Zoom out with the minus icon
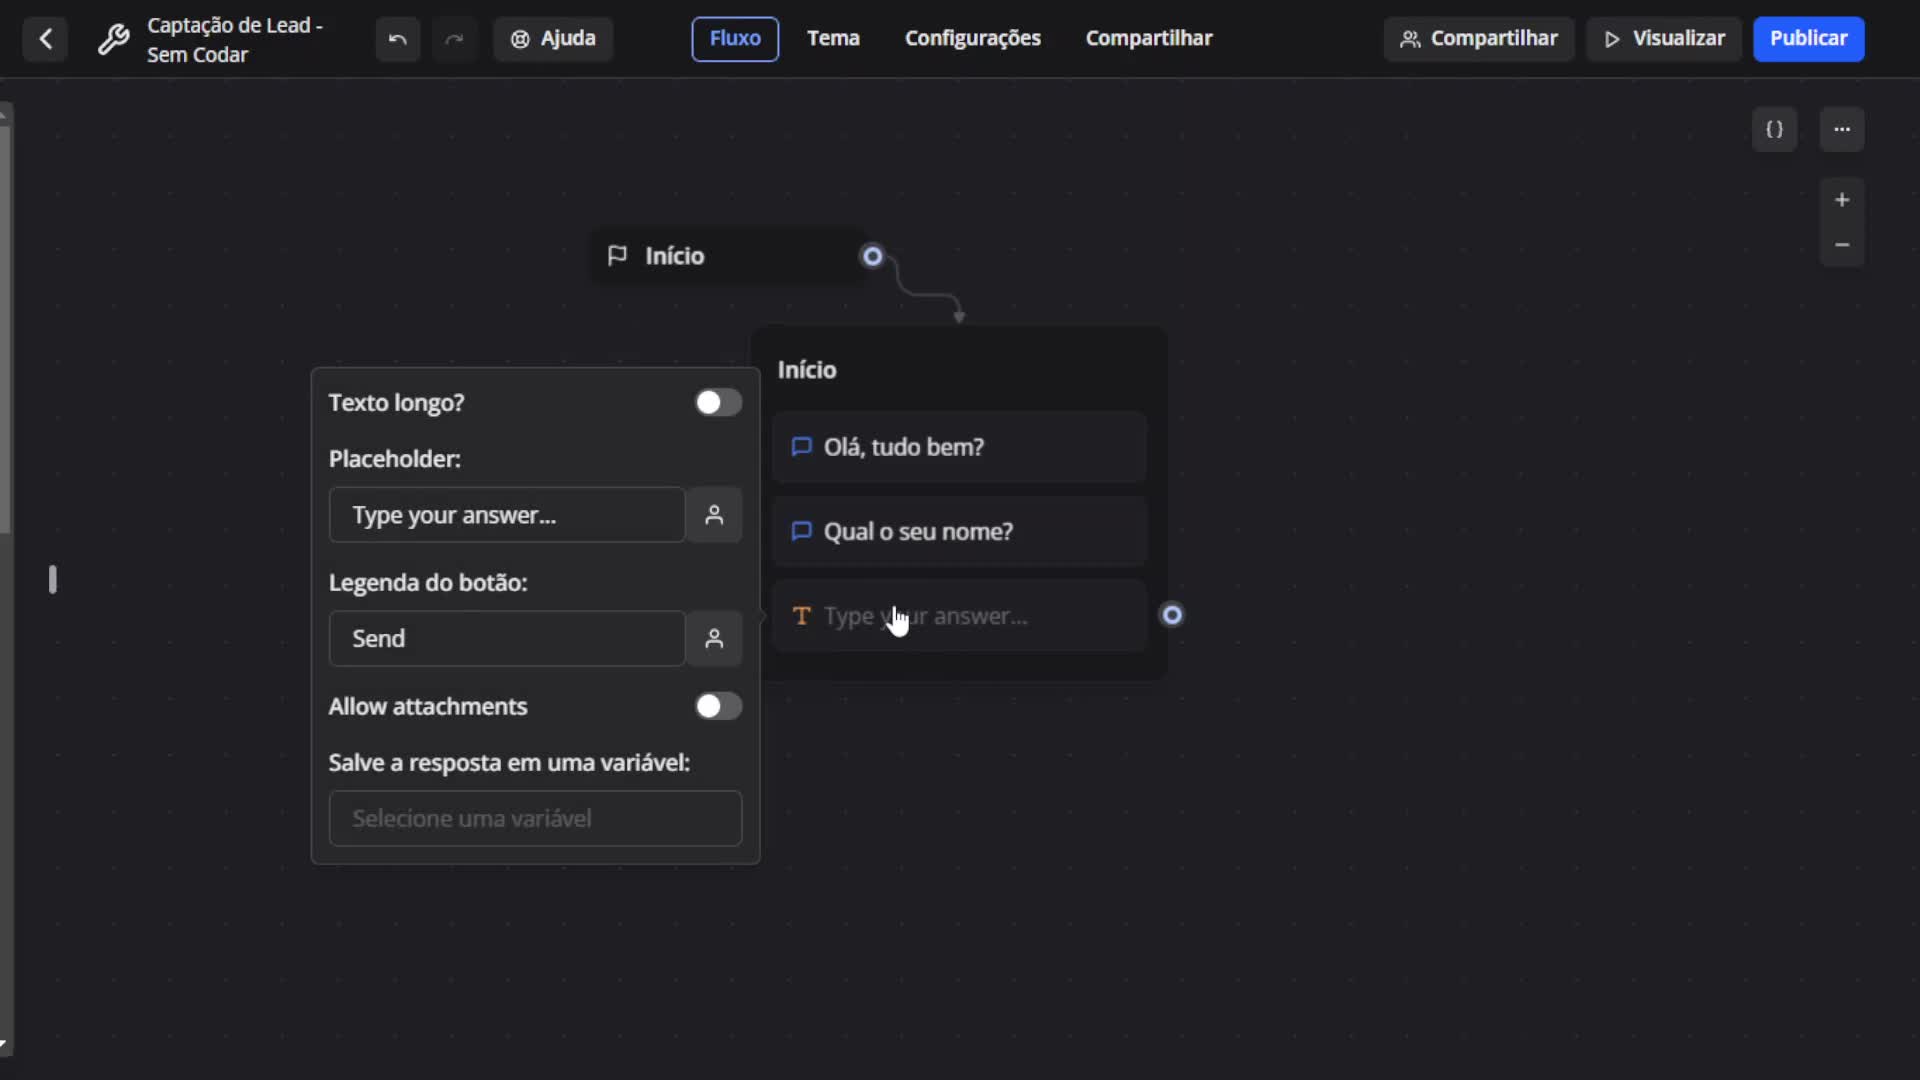The image size is (1920, 1080). pos(1841,245)
